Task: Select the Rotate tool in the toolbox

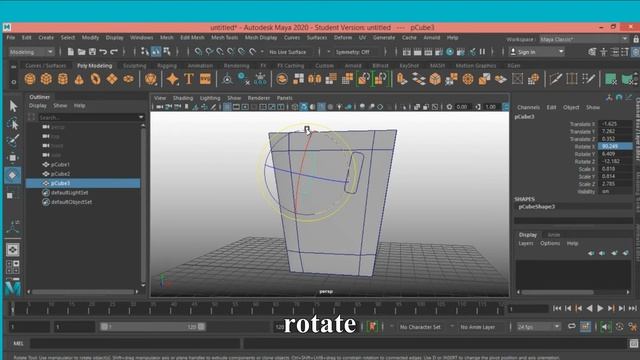Action: [x=13, y=175]
